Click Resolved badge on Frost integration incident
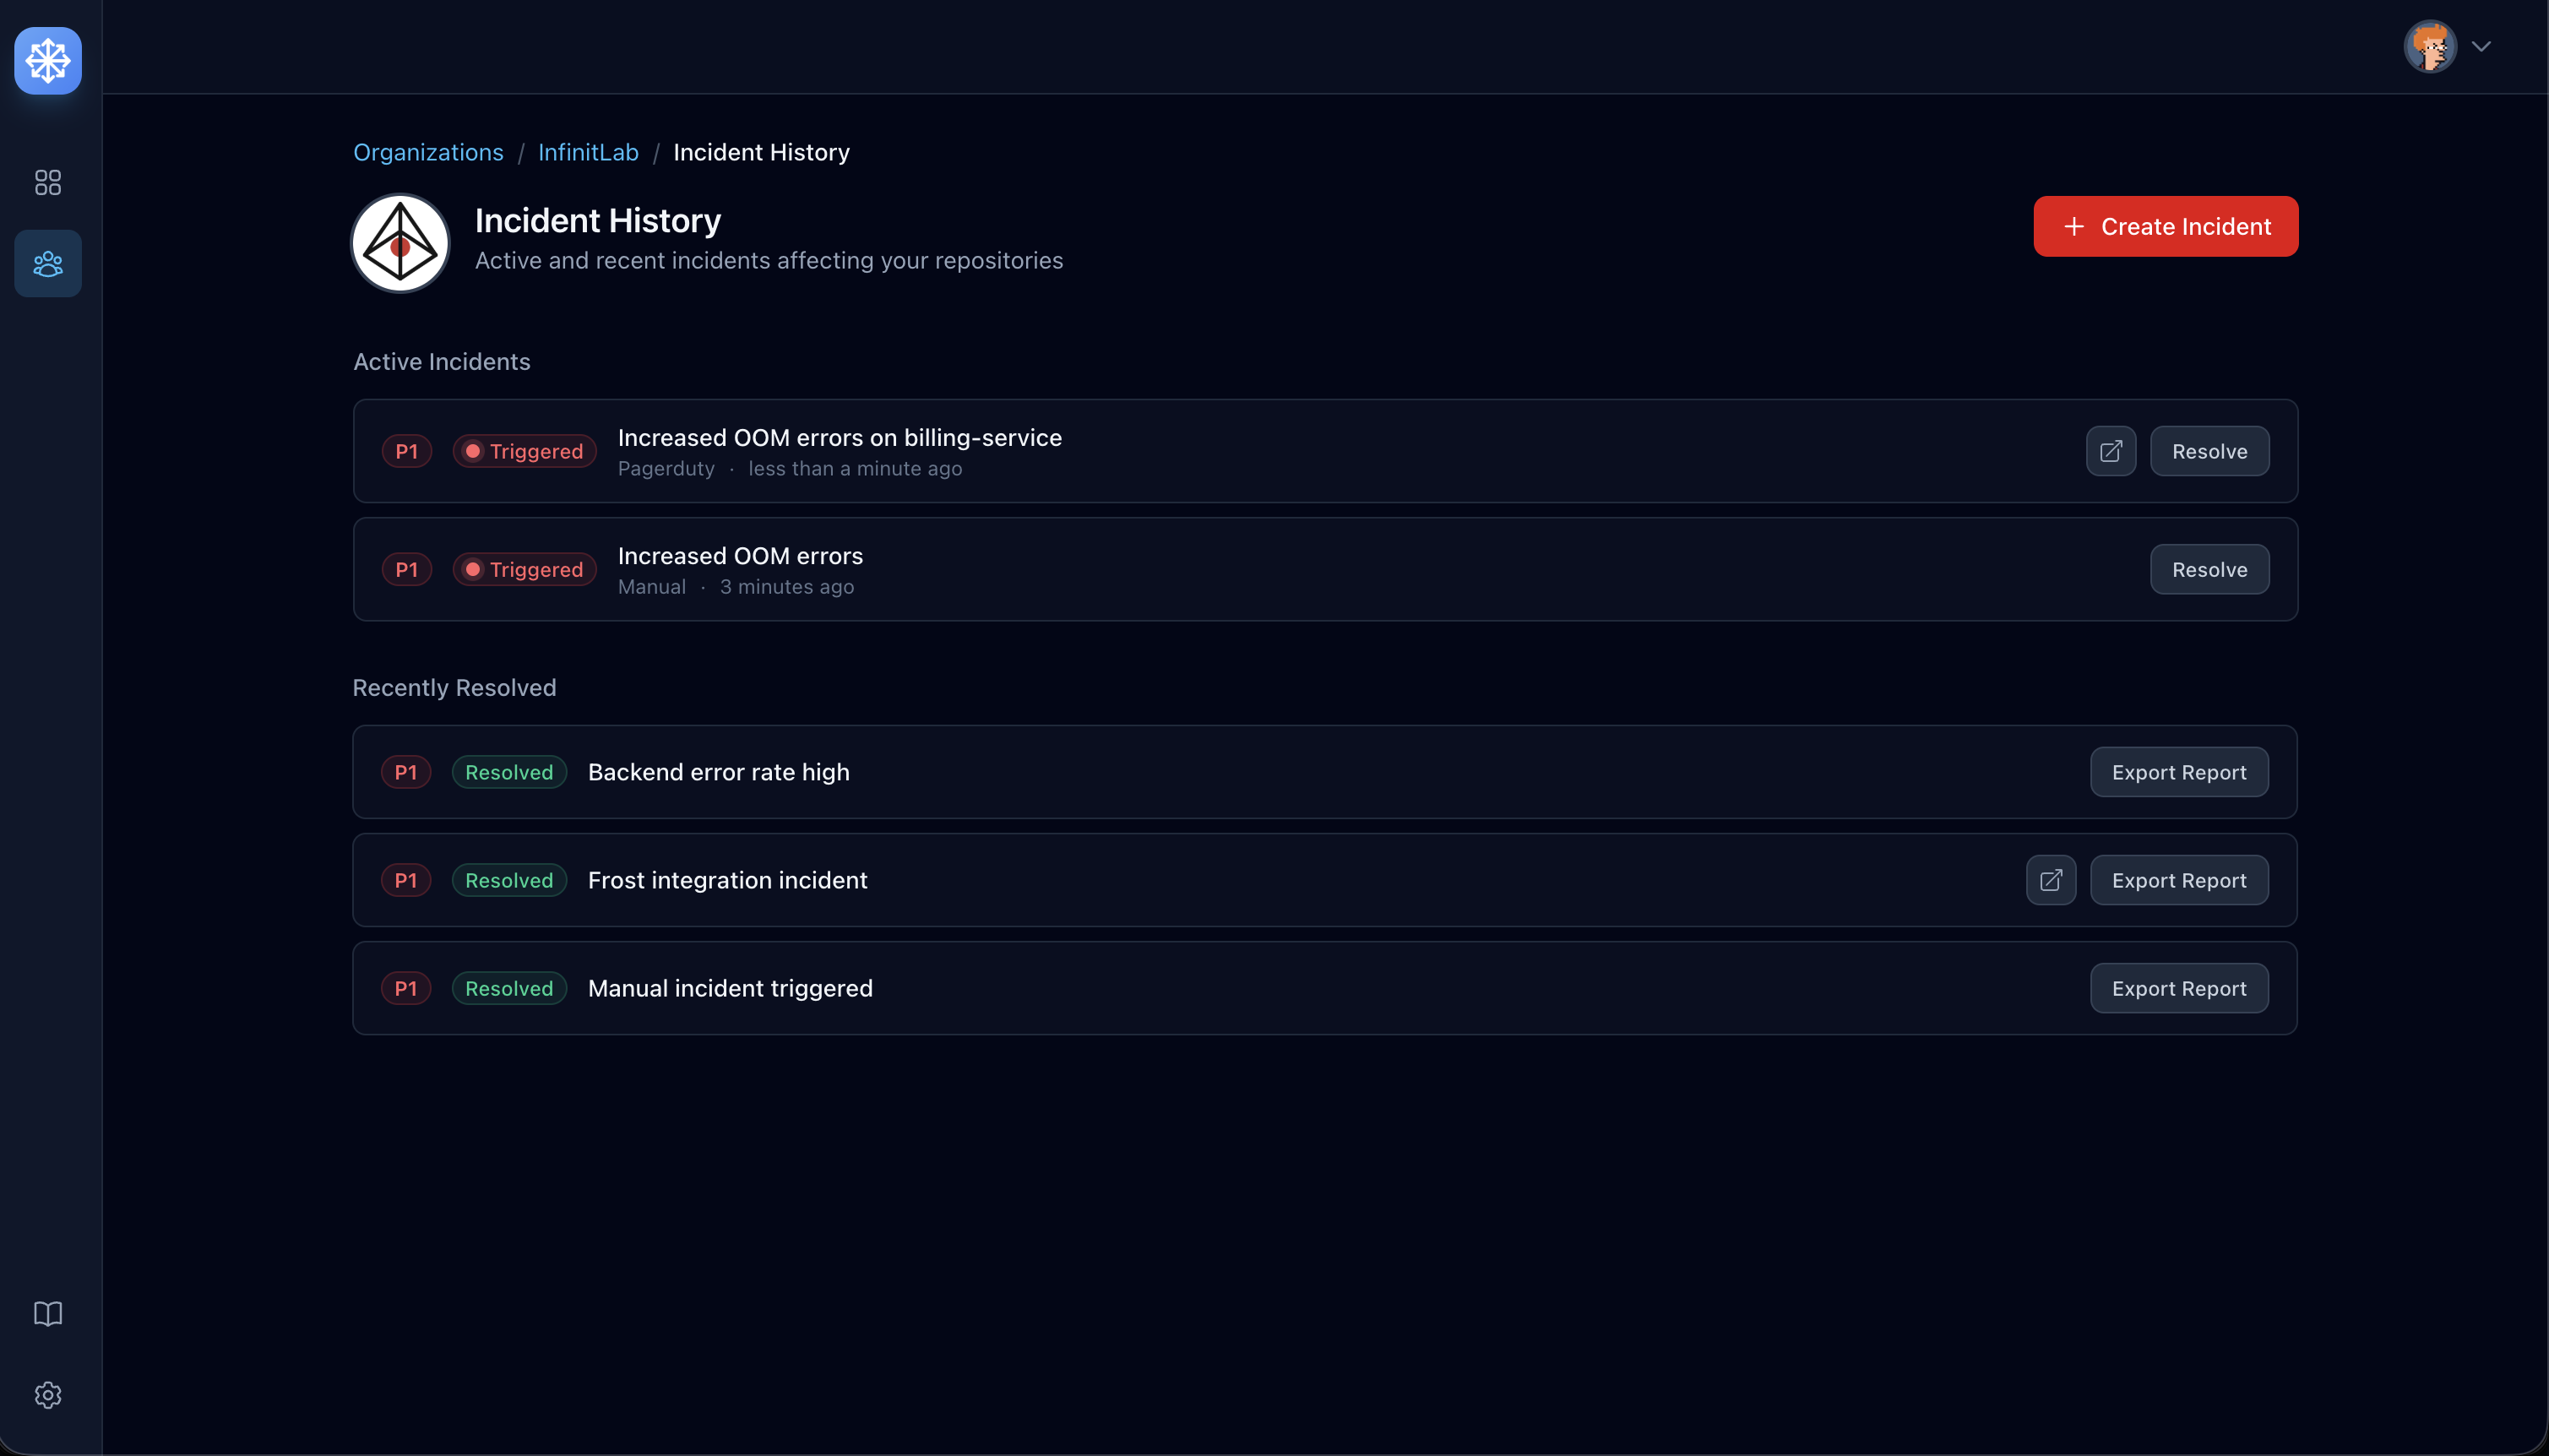2549x1456 pixels. pyautogui.click(x=509, y=880)
